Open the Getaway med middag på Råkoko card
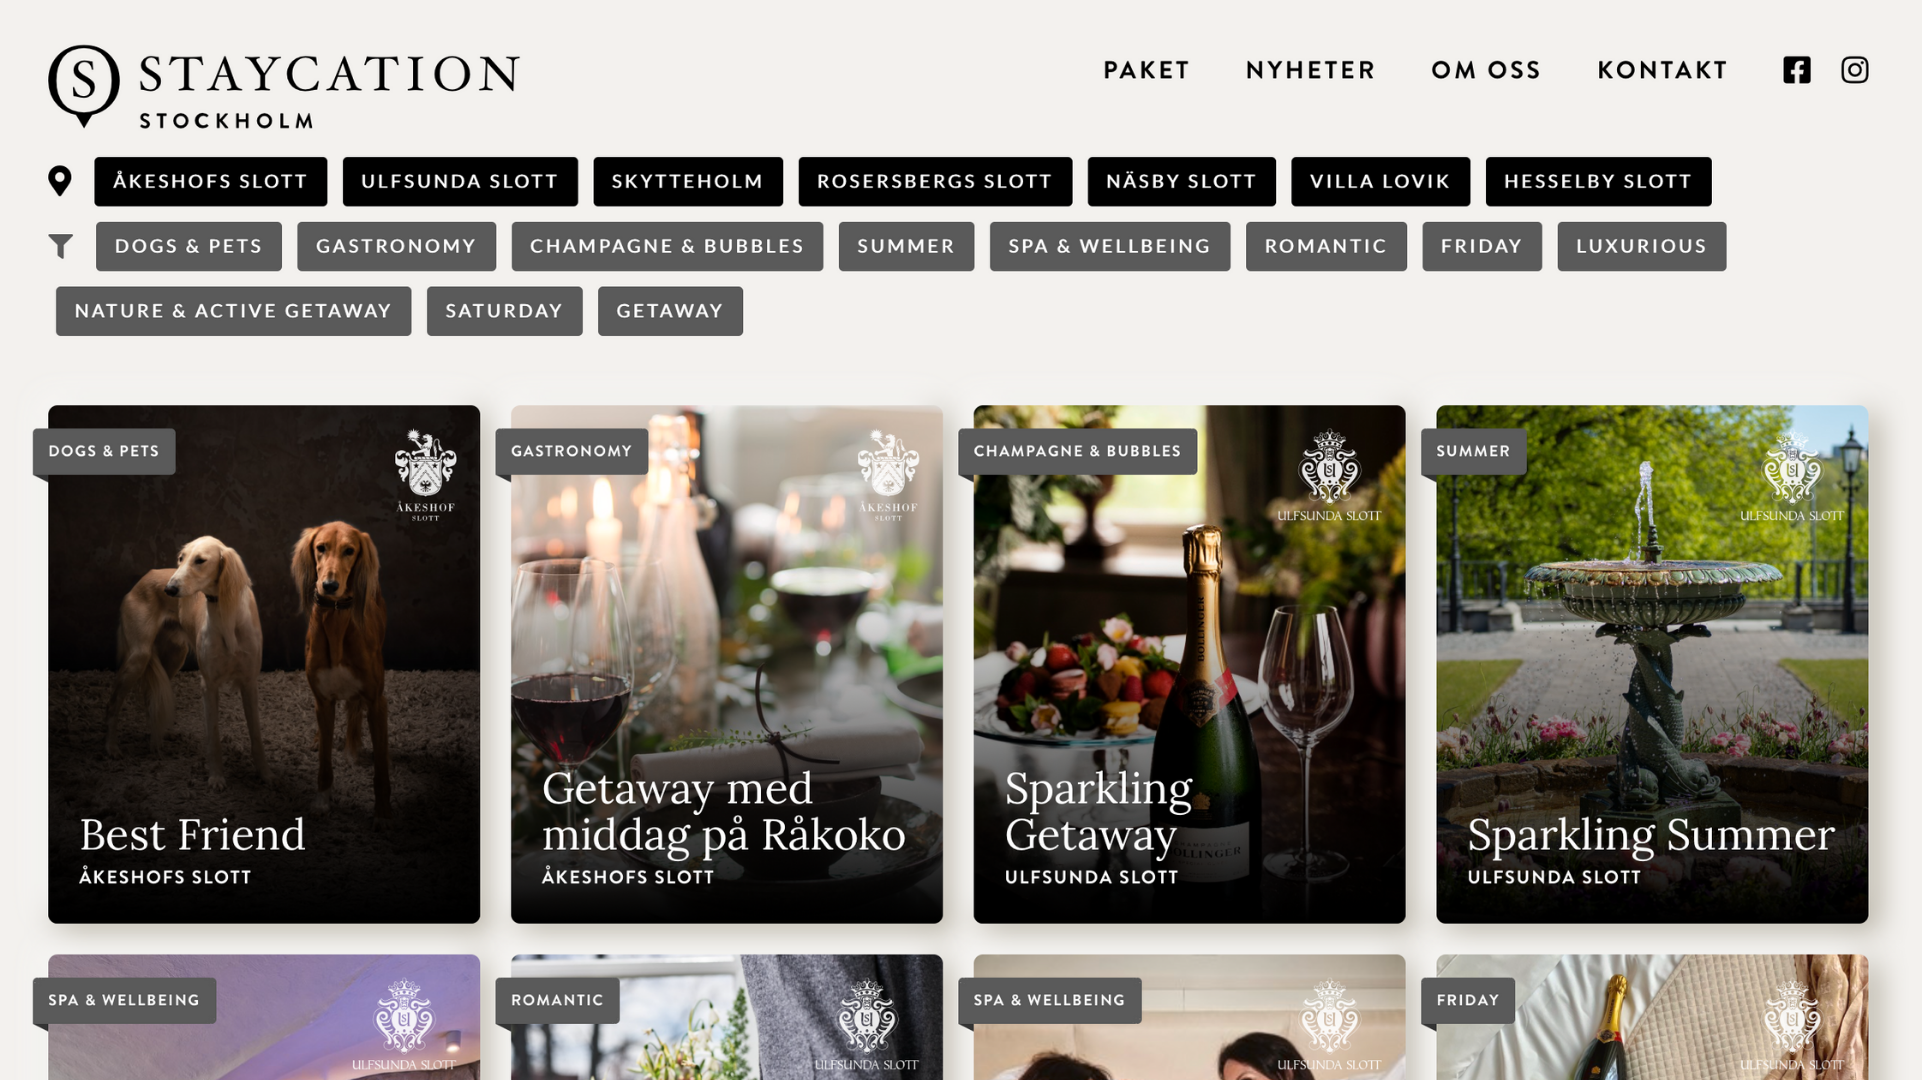The image size is (1922, 1080). point(727,664)
